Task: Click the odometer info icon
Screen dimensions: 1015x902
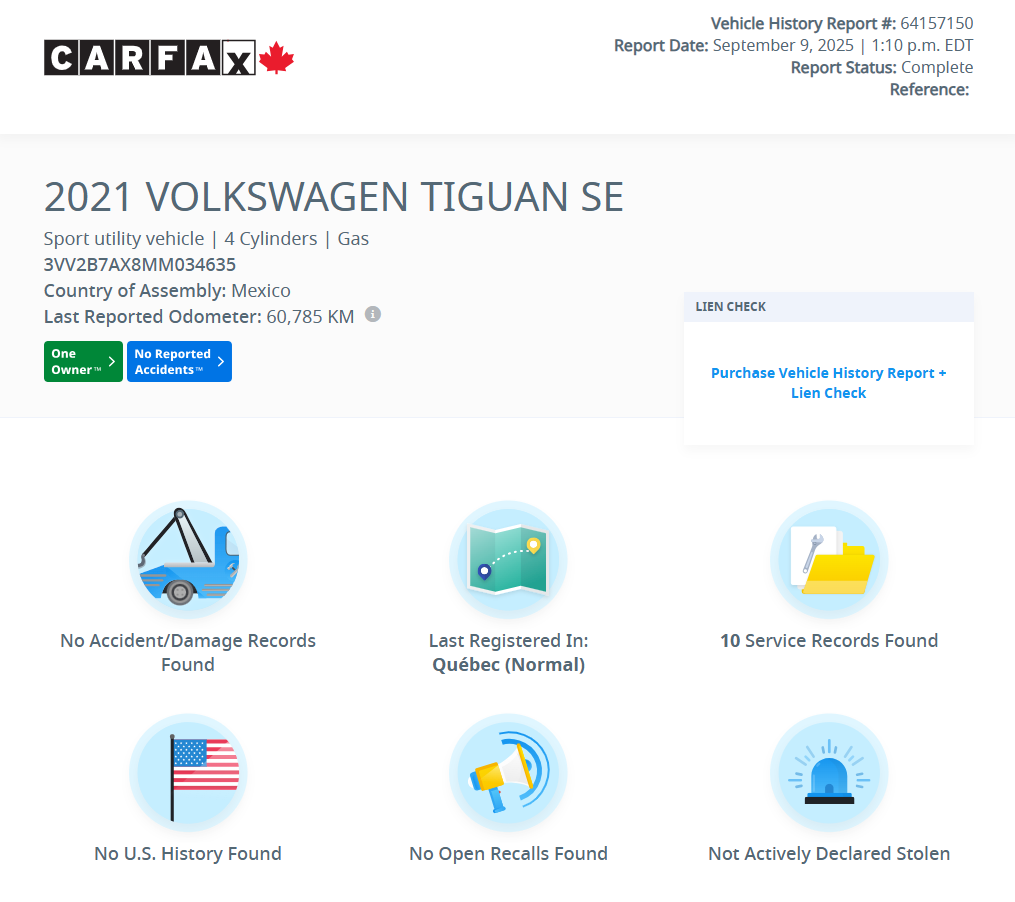Action: tap(373, 314)
